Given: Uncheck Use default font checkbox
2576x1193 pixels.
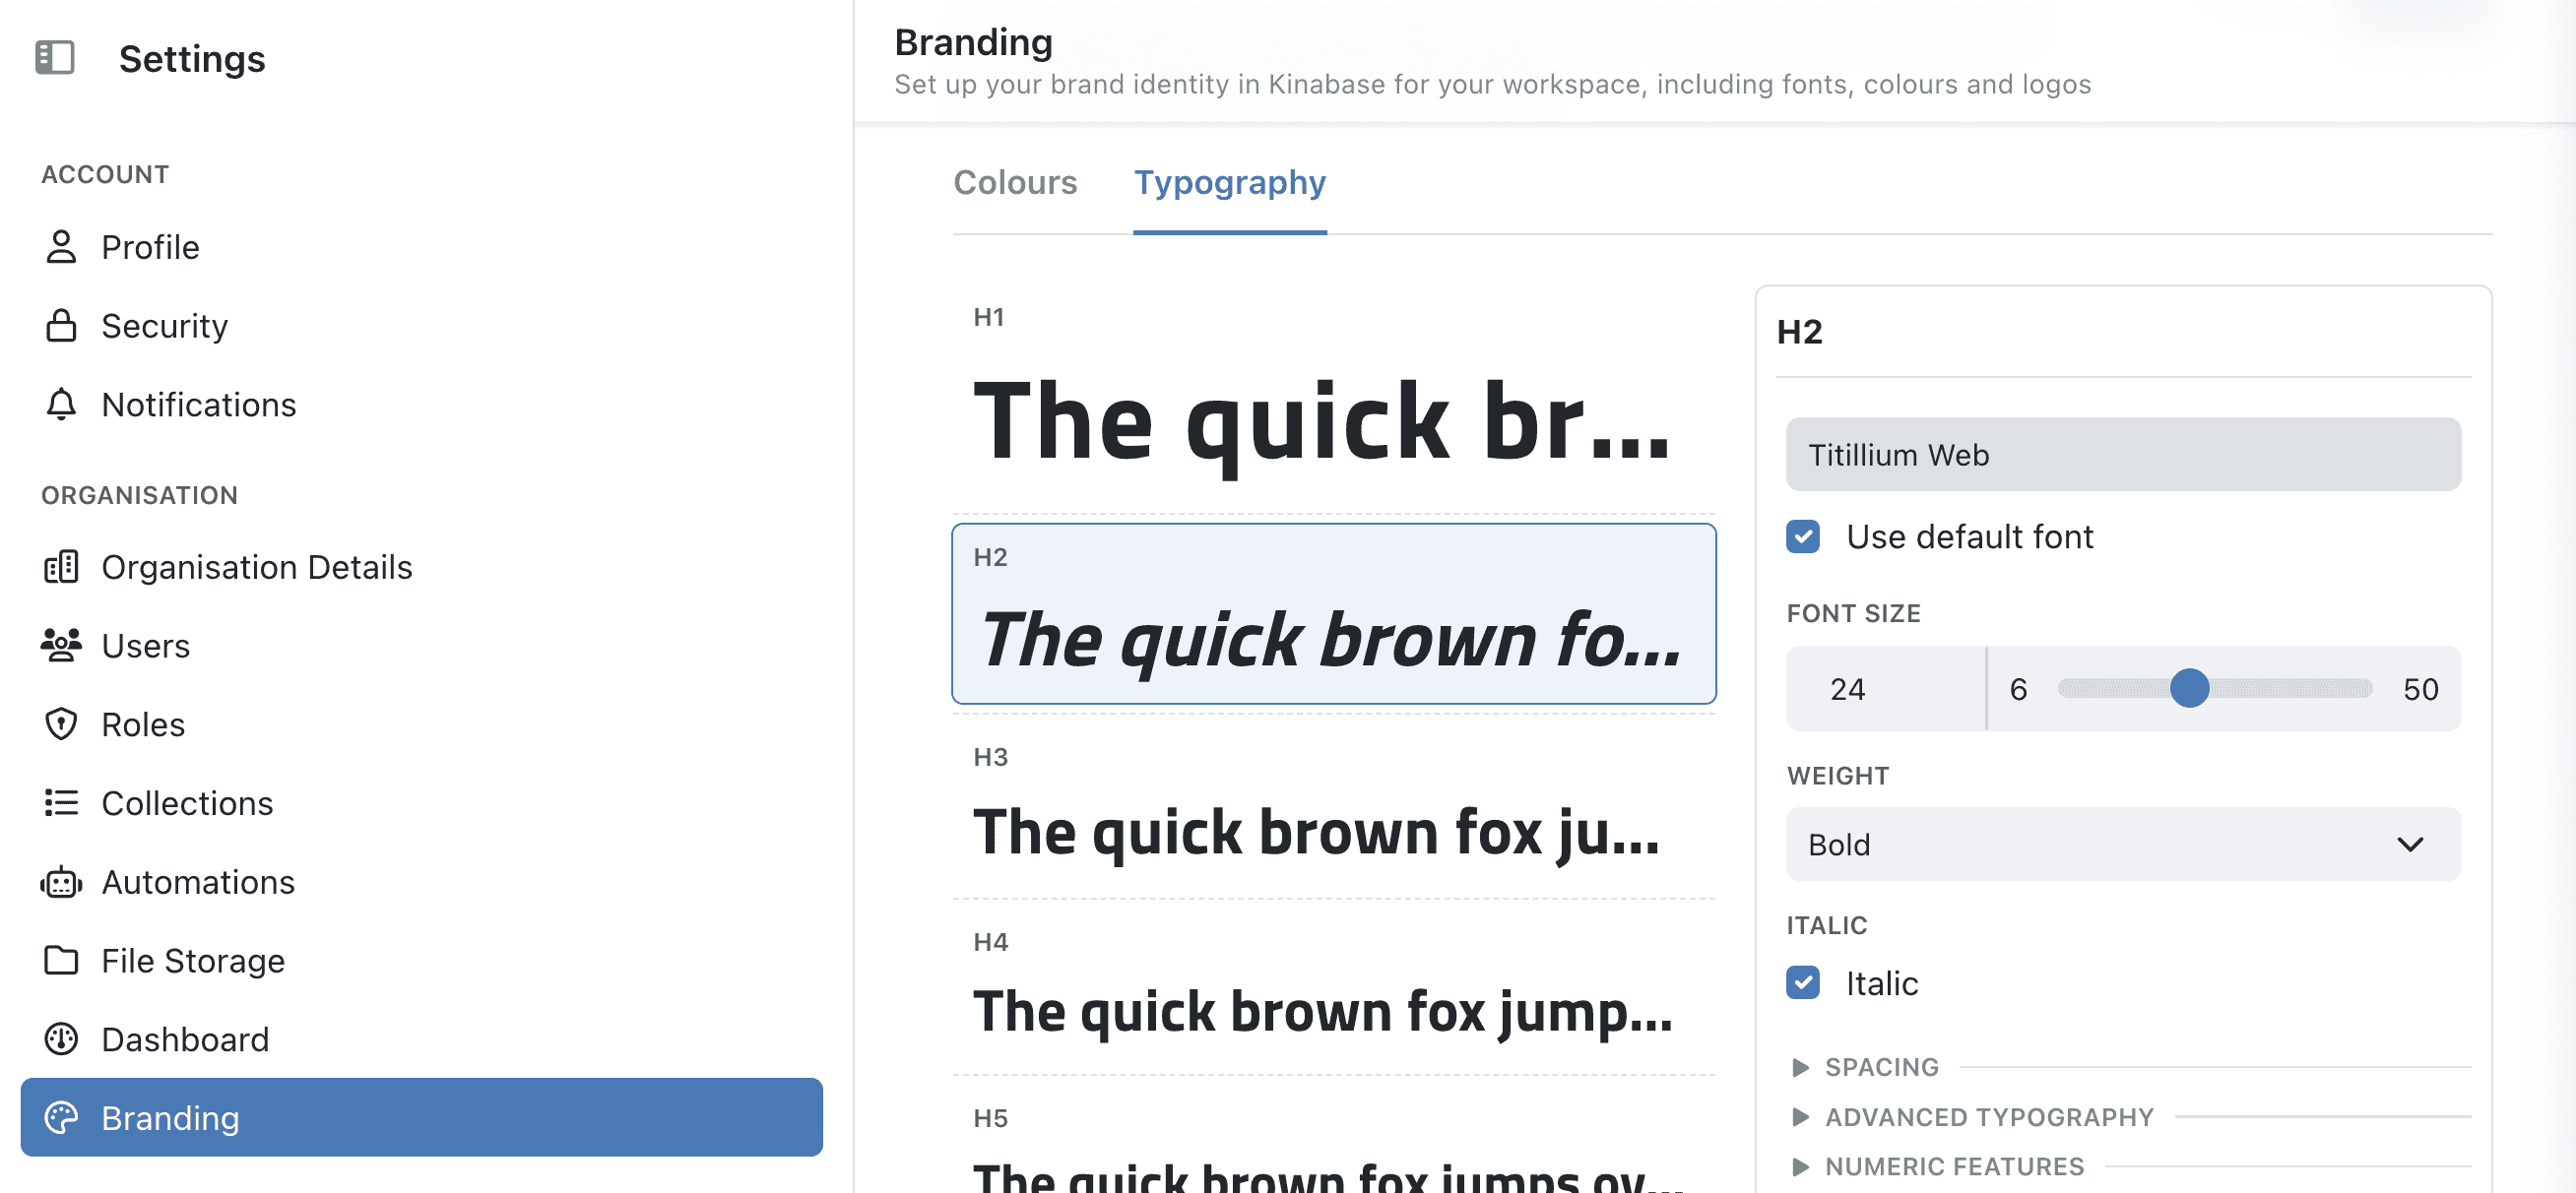Looking at the screenshot, I should [1803, 537].
